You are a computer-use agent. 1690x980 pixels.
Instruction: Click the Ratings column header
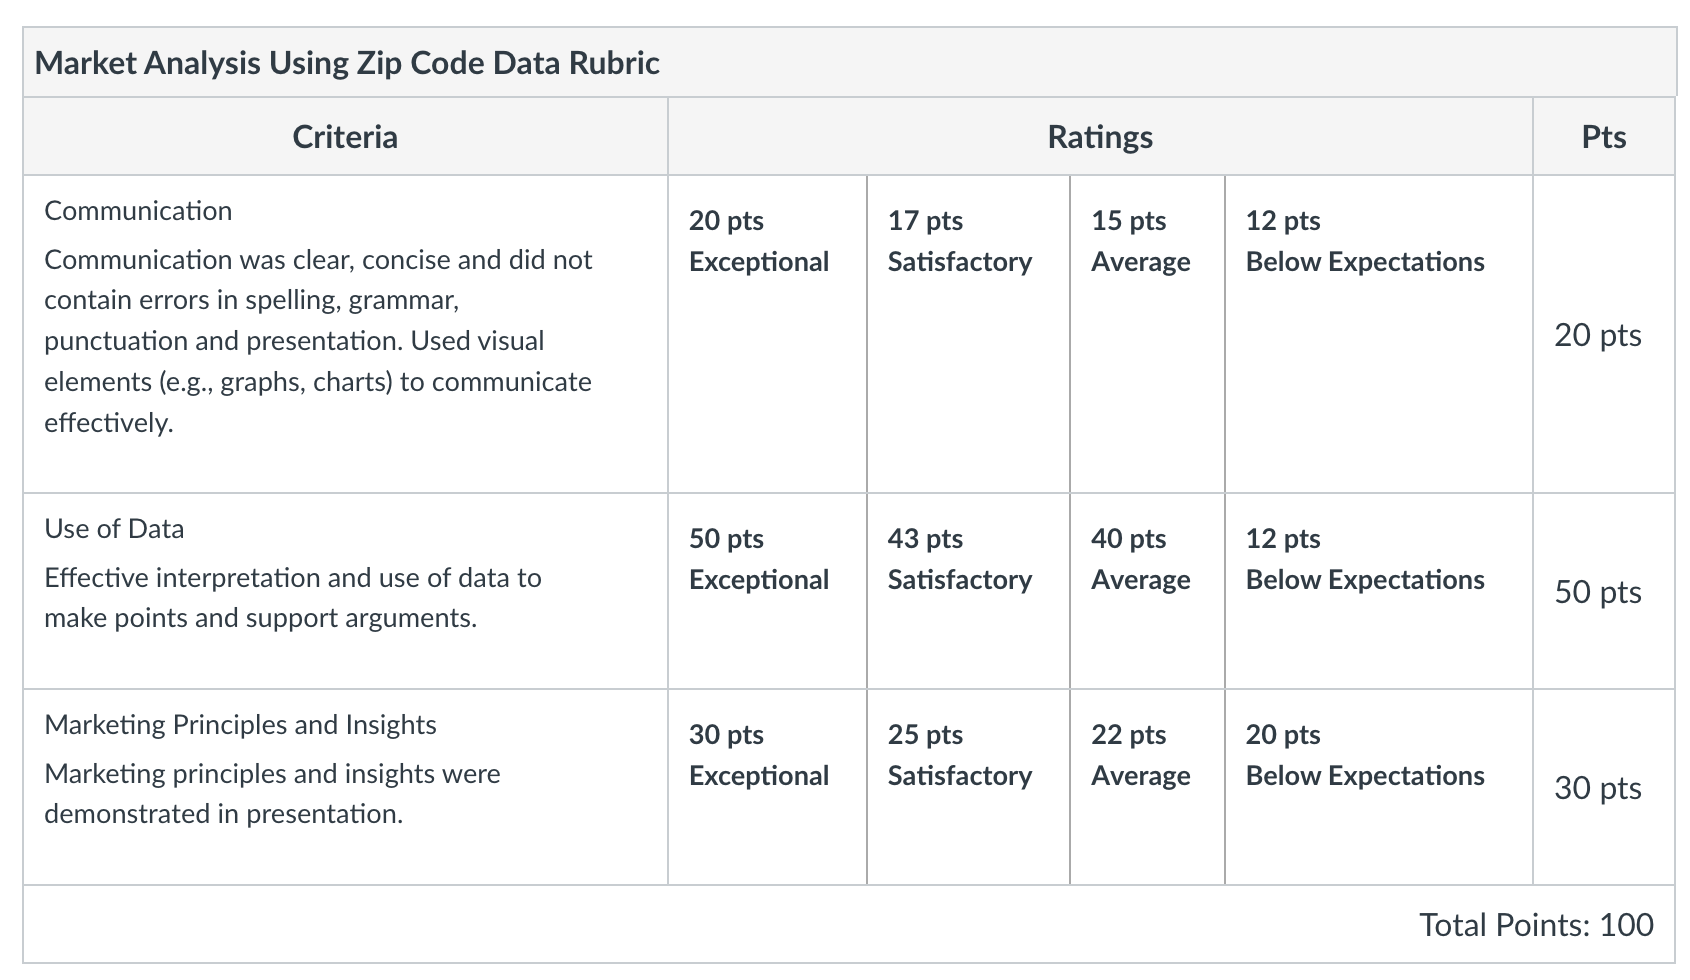click(1100, 136)
